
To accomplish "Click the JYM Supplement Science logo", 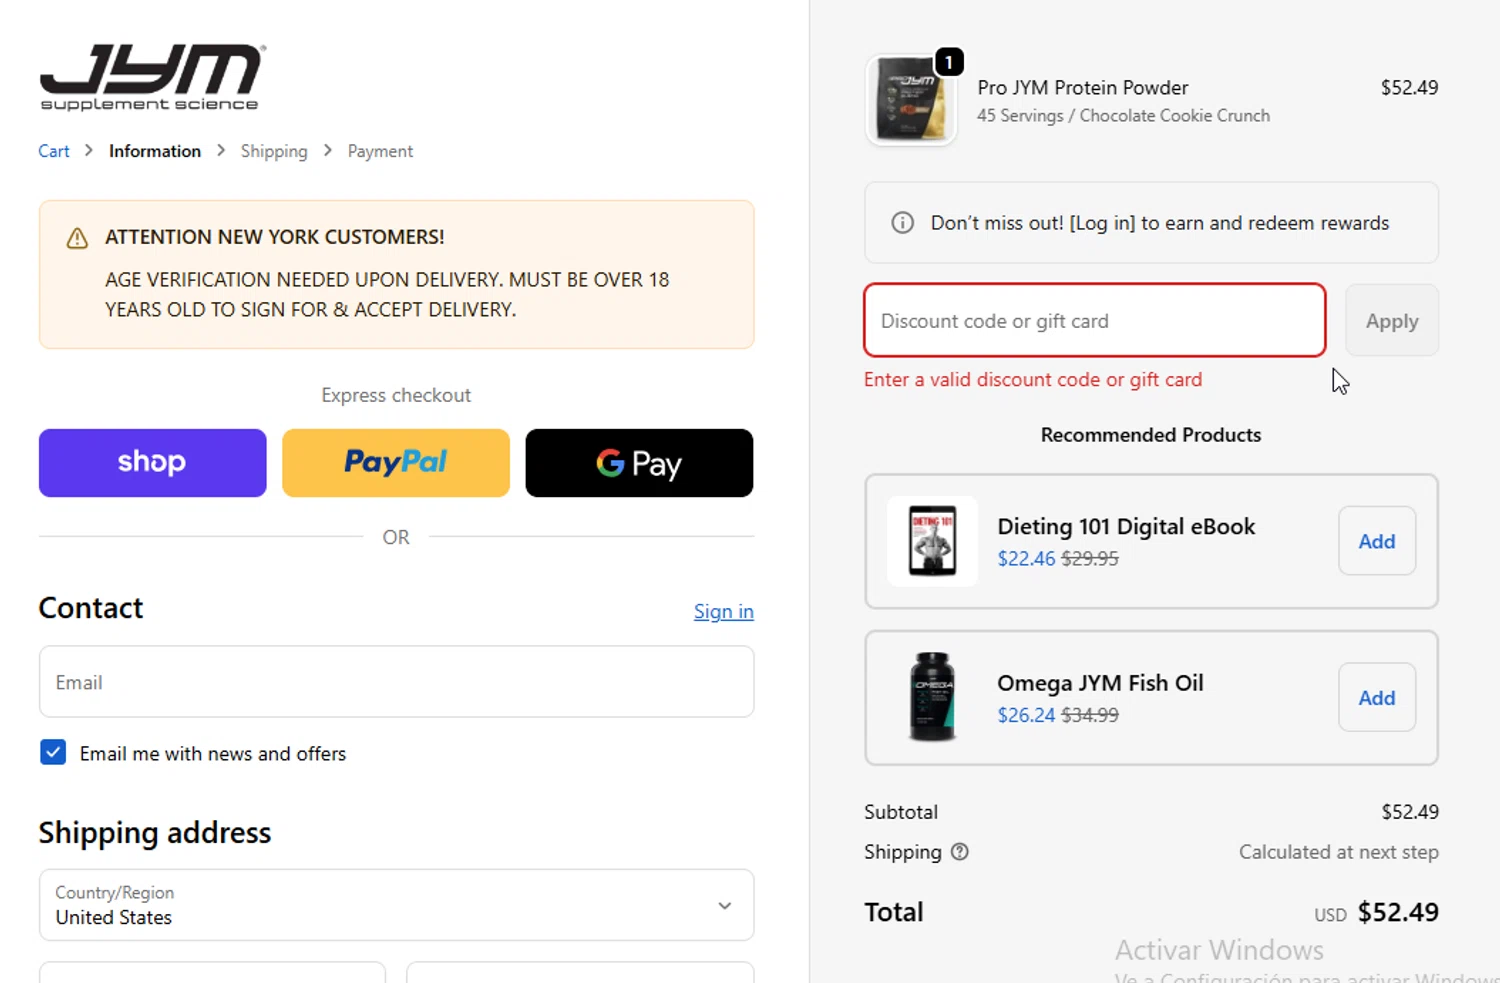I will 152,77.
